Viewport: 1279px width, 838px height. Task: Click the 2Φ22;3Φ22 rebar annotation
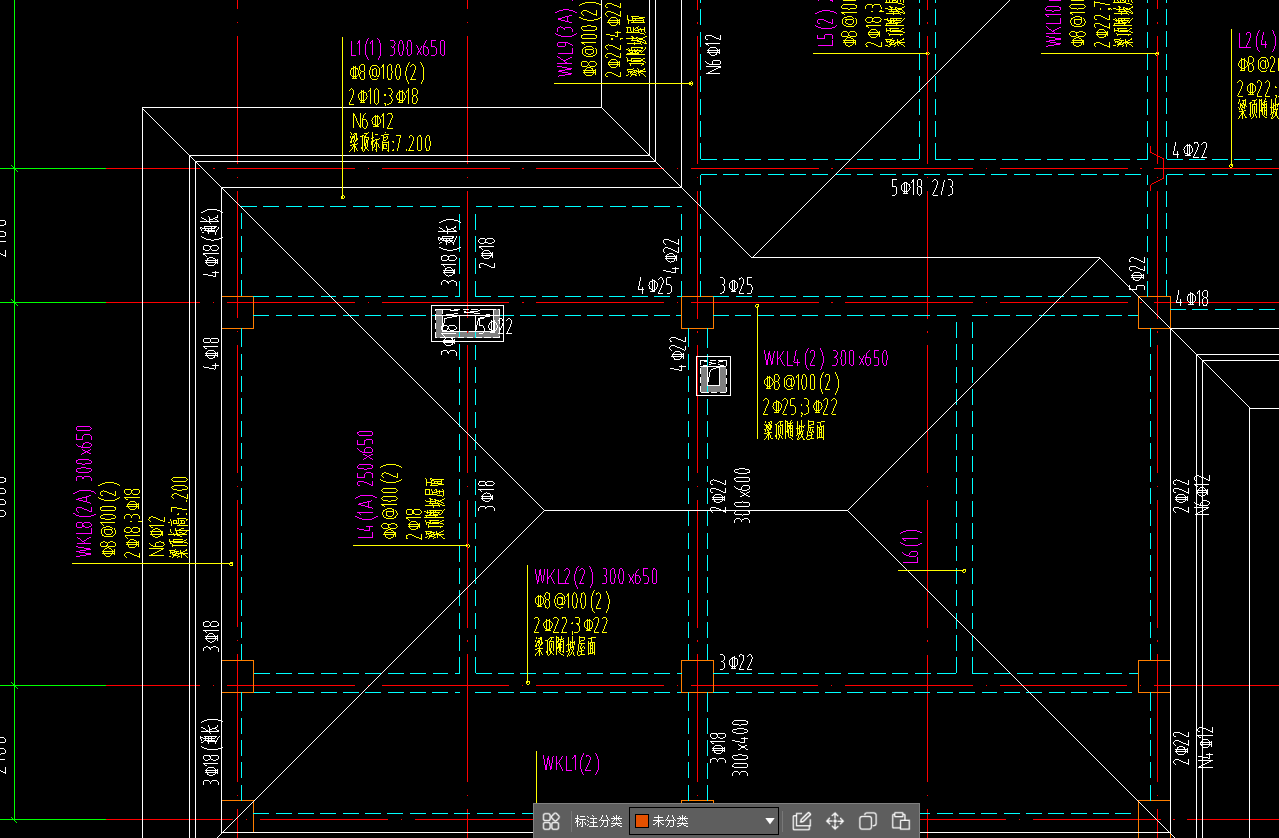click(x=571, y=626)
